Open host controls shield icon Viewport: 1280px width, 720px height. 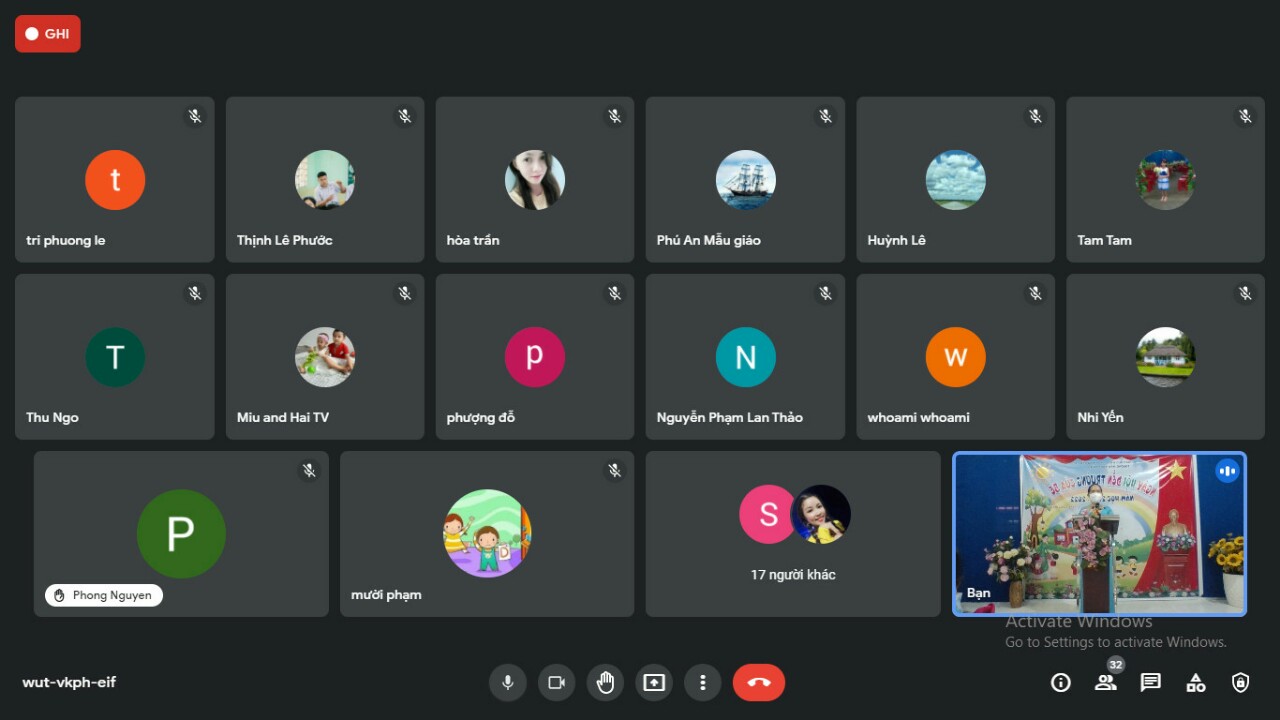coord(1241,683)
